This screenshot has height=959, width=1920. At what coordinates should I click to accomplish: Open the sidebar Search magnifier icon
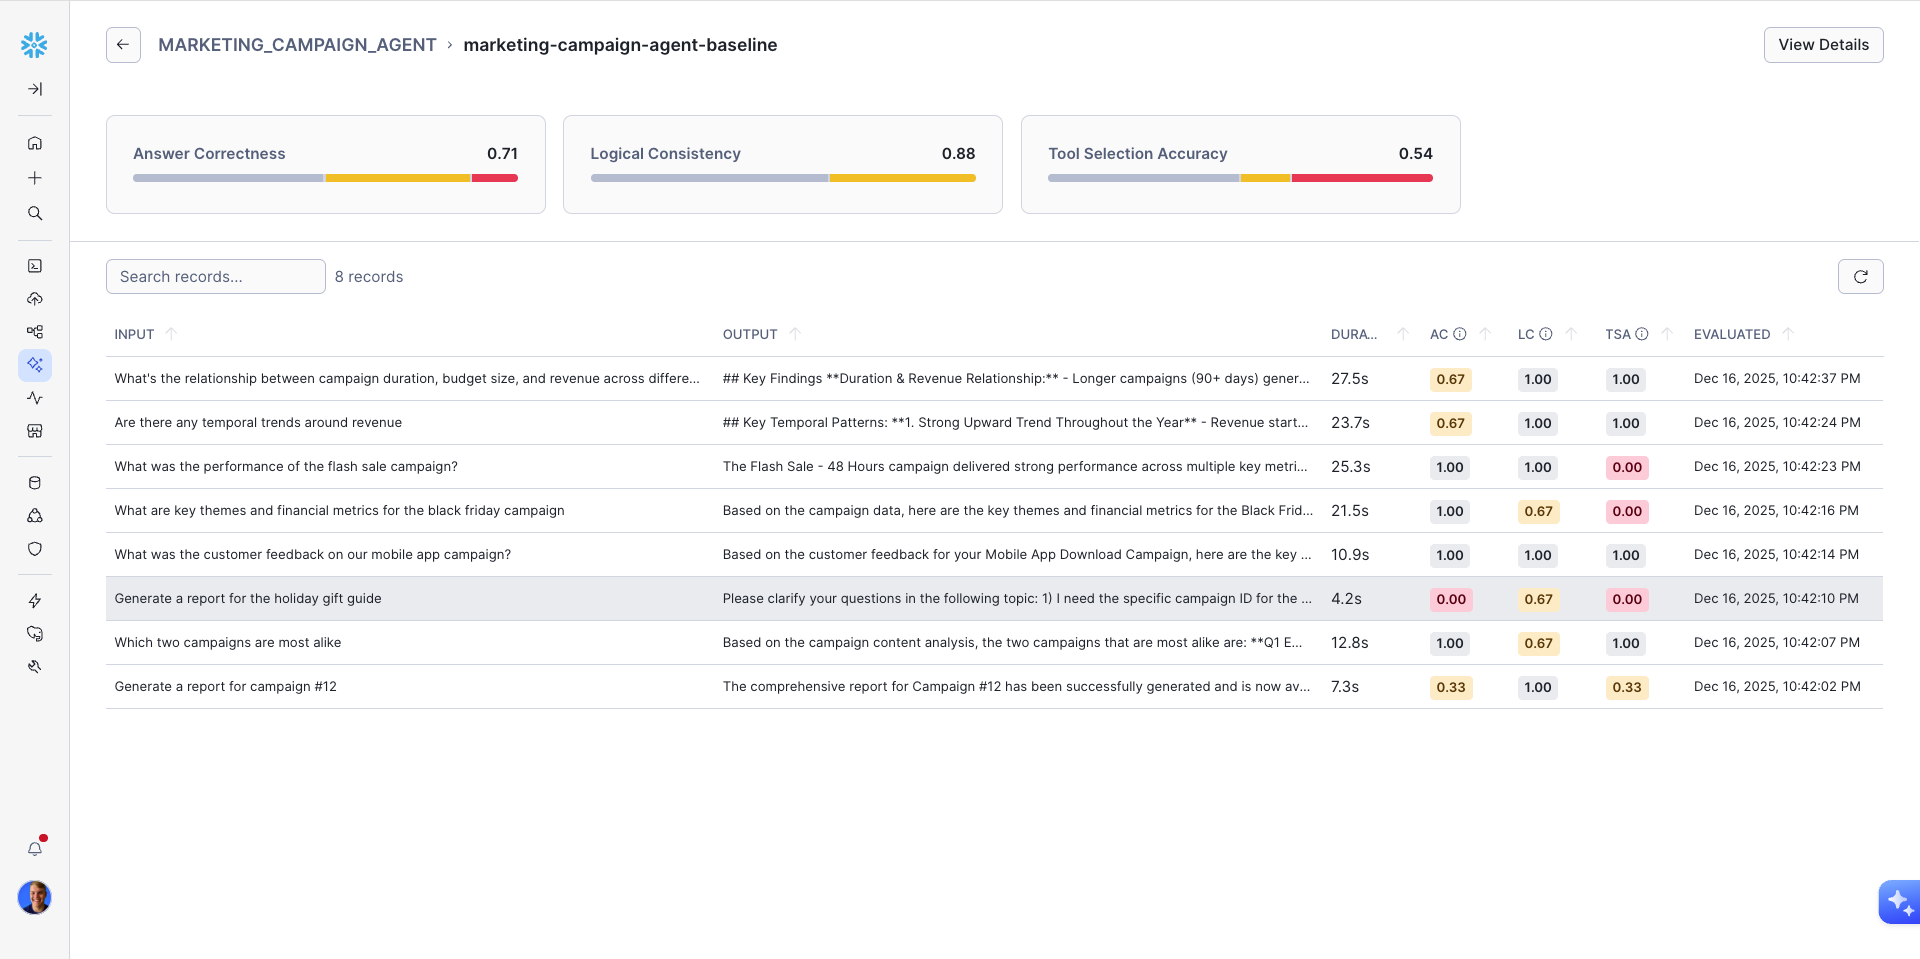35,213
